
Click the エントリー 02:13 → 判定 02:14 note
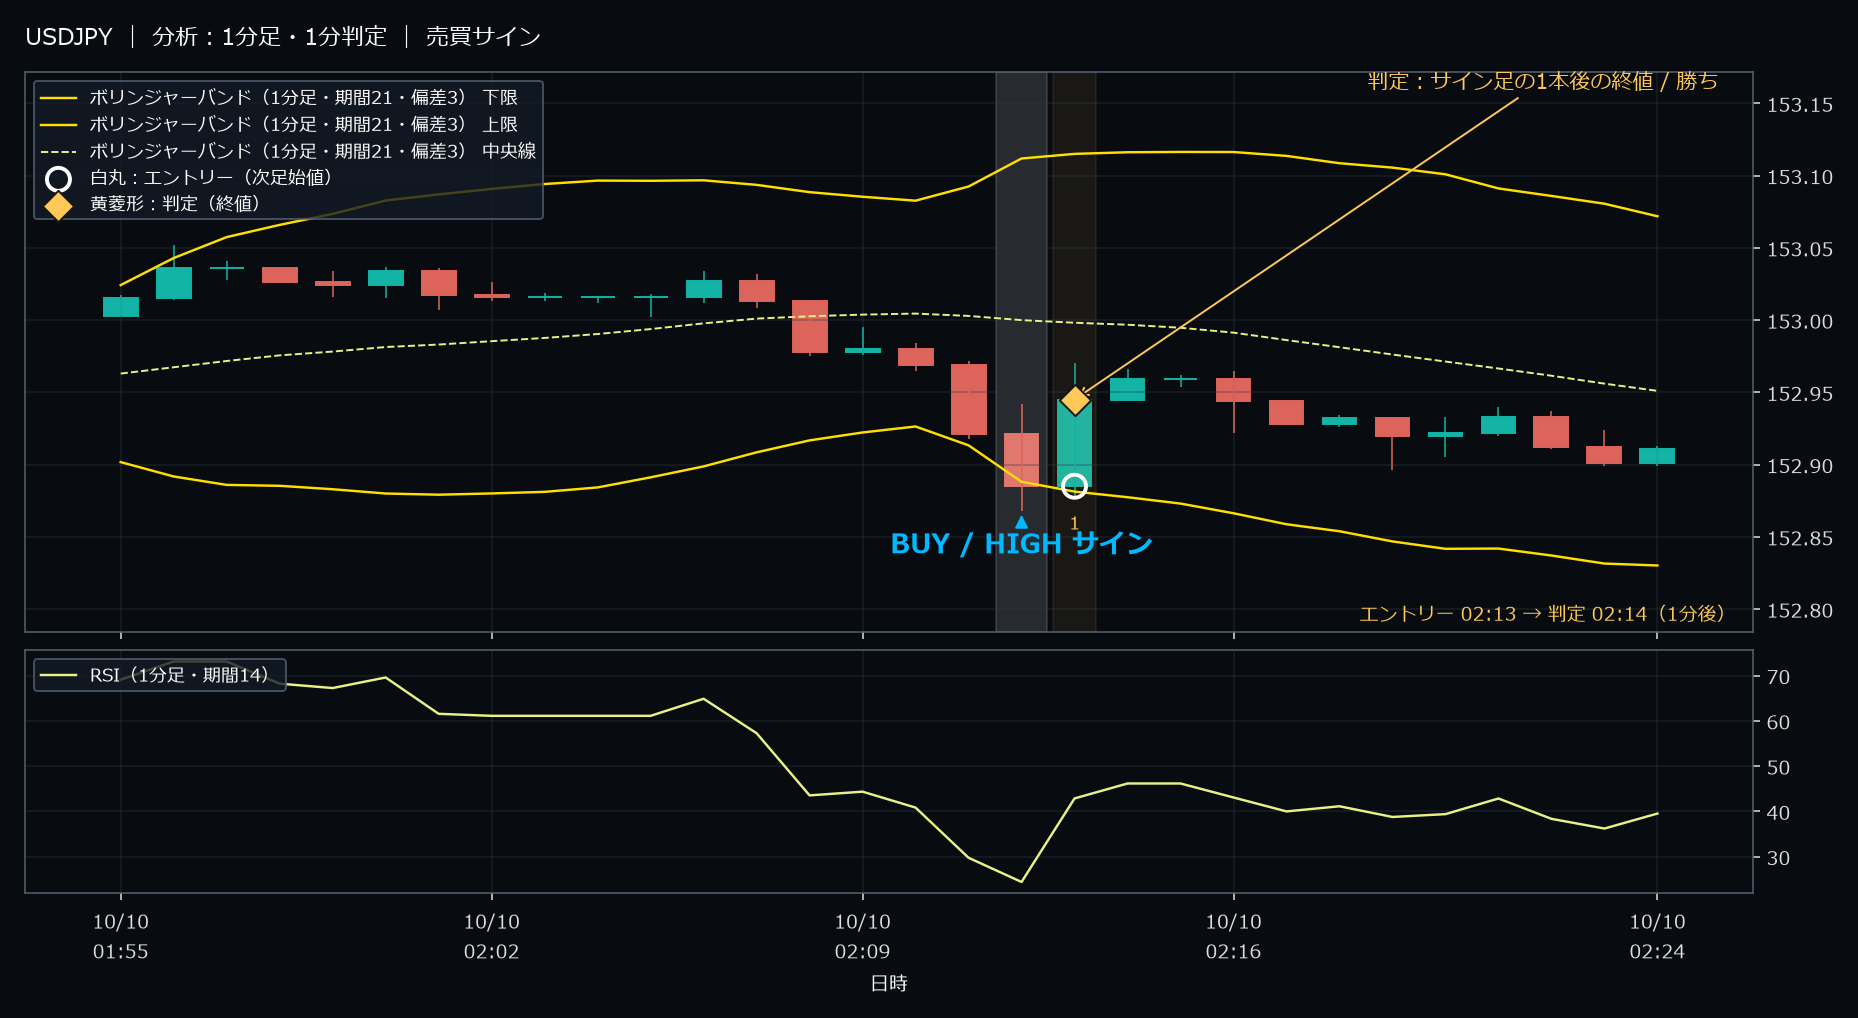click(1541, 613)
